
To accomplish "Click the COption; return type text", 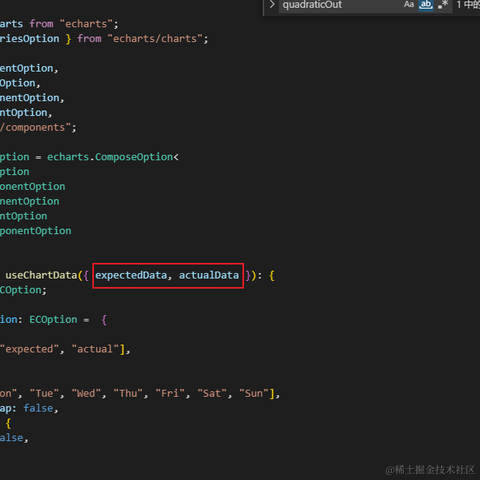I will 23,290.
